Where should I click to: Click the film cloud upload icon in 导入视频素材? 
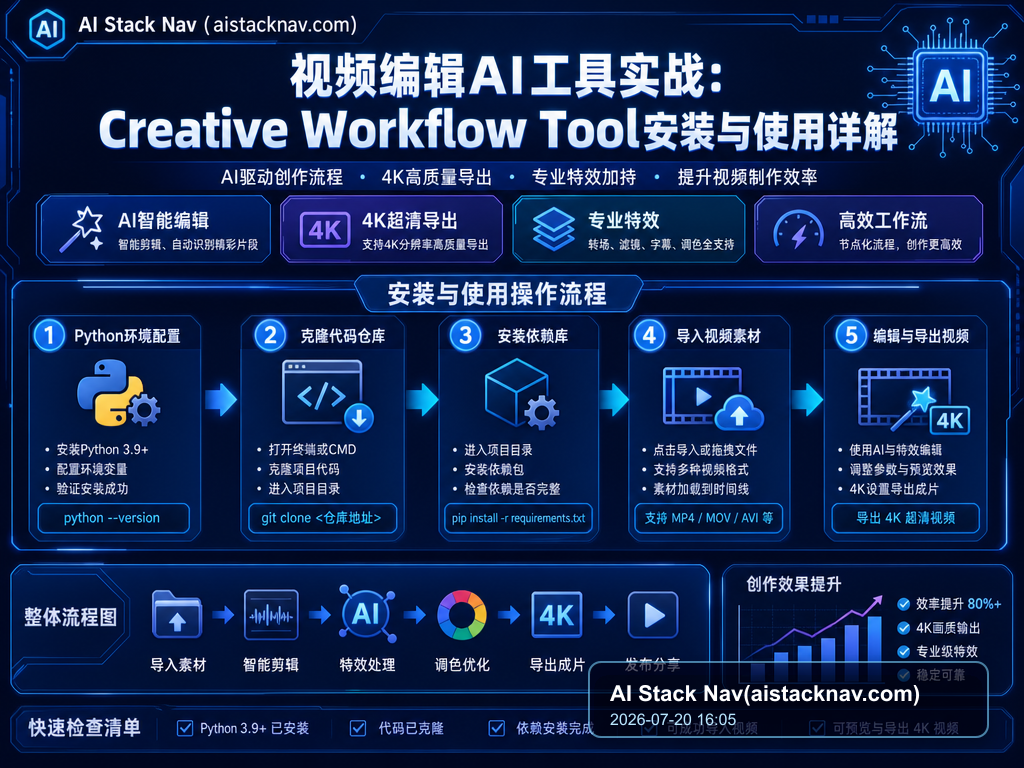(x=712, y=398)
